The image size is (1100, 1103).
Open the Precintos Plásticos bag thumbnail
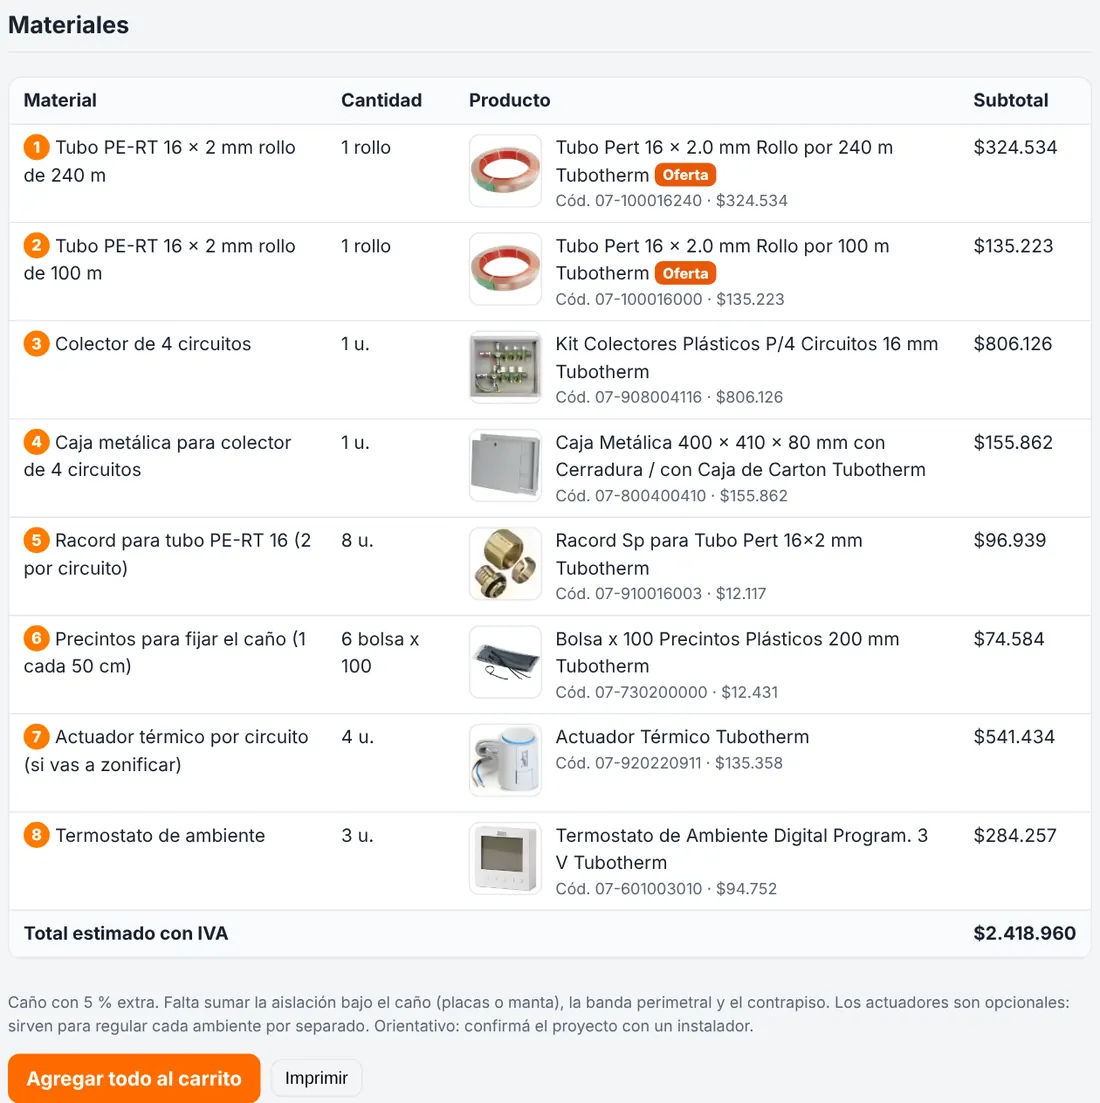click(x=505, y=662)
